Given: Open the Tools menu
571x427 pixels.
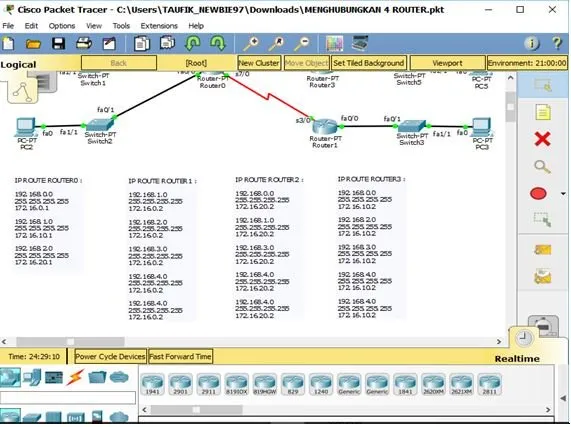Looking at the screenshot, I should pyautogui.click(x=121, y=26).
